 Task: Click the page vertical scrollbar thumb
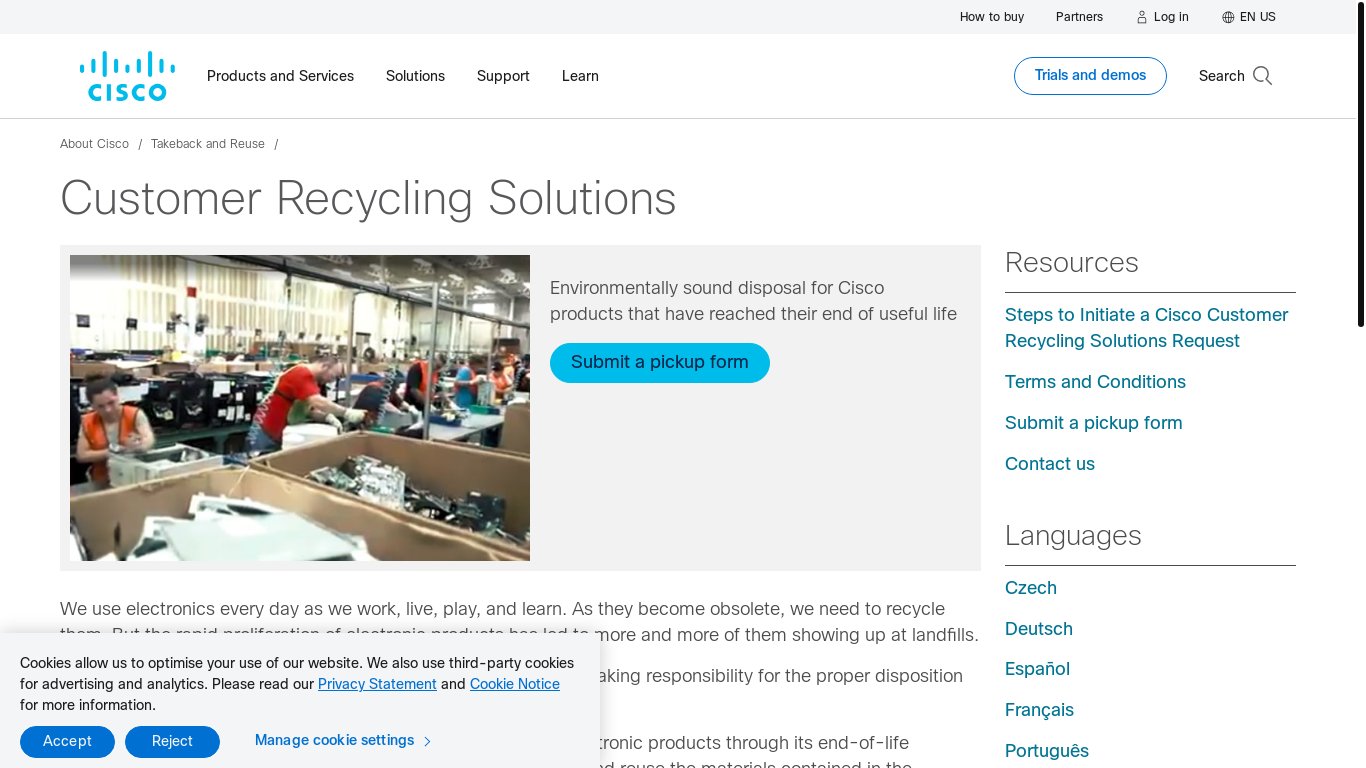[x=1361, y=164]
